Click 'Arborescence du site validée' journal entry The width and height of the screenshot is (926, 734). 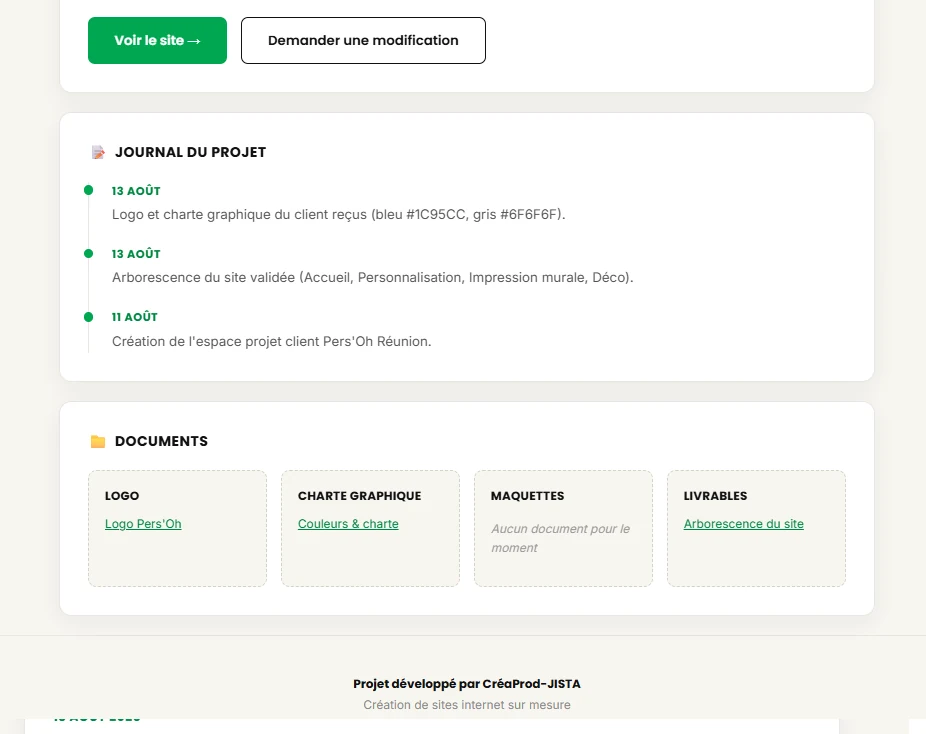373,278
